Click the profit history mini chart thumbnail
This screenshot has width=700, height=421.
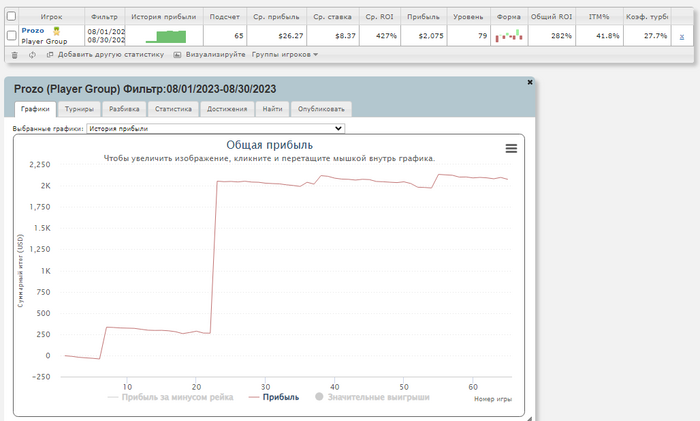coord(166,37)
